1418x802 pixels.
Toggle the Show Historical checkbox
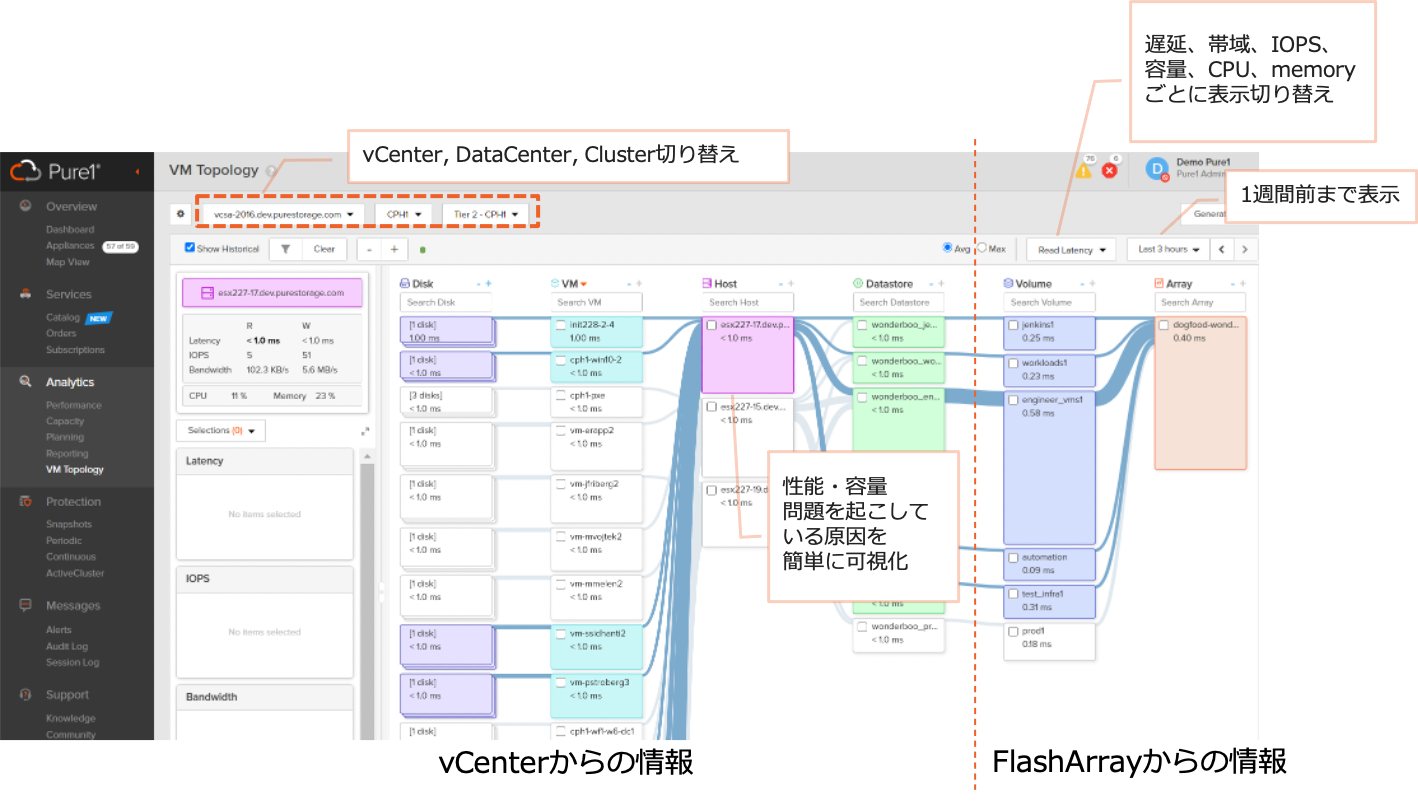click(x=190, y=249)
